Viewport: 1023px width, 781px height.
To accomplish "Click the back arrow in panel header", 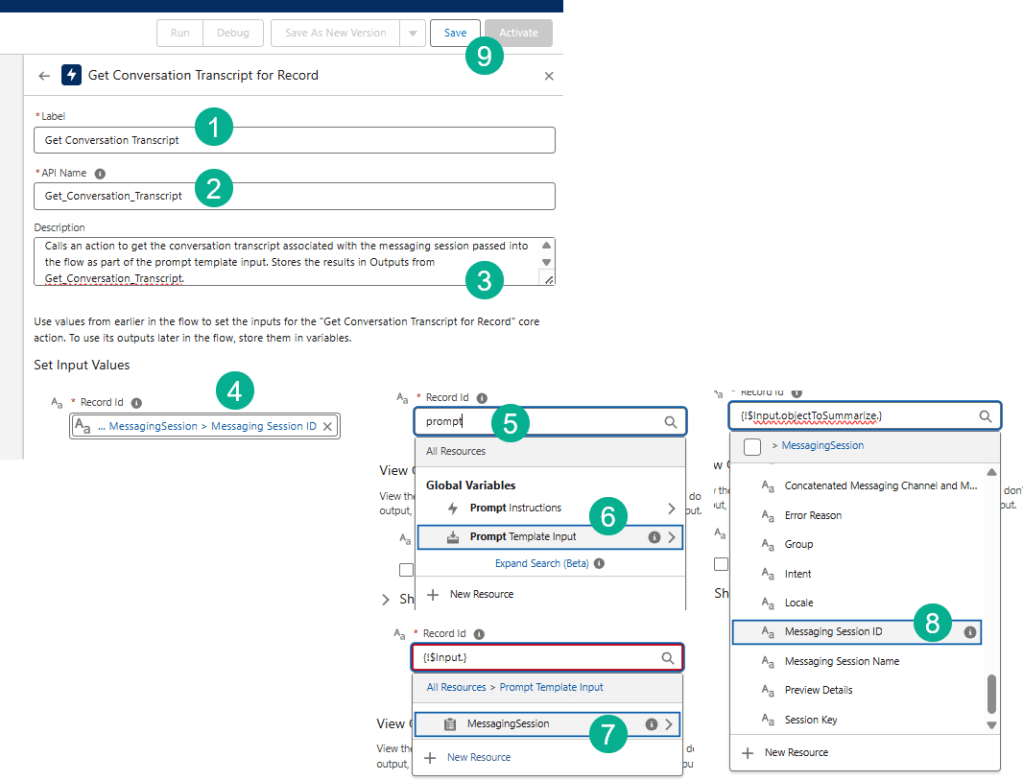I will pos(44,76).
